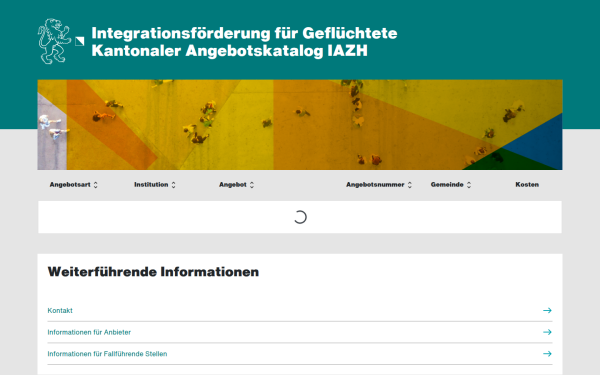Click the loading spinner in the table

tap(300, 217)
